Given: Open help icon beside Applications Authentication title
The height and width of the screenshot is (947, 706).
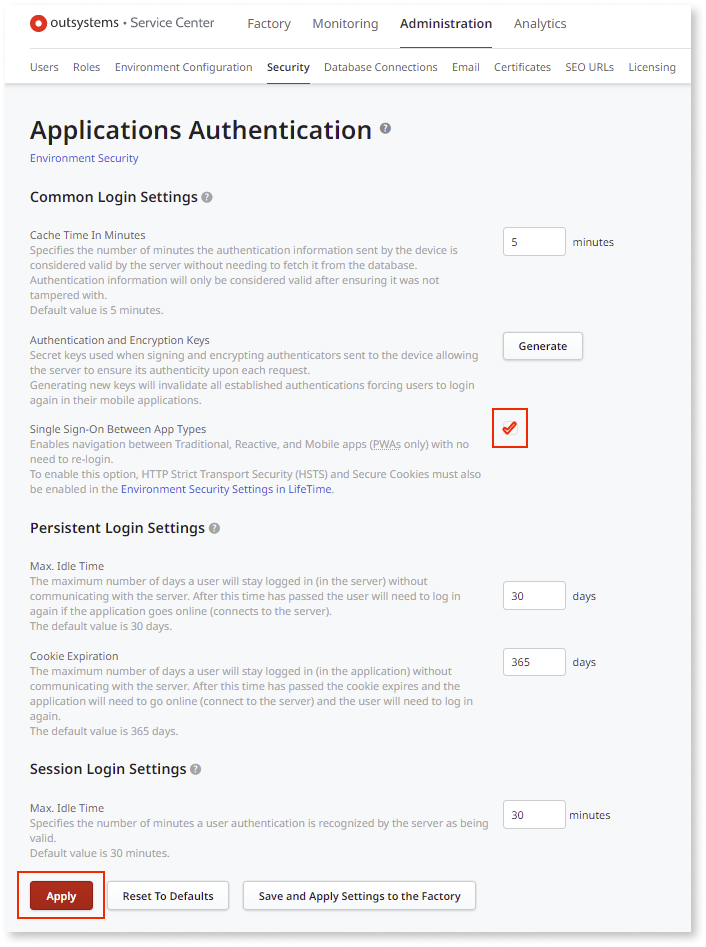Looking at the screenshot, I should click(385, 128).
